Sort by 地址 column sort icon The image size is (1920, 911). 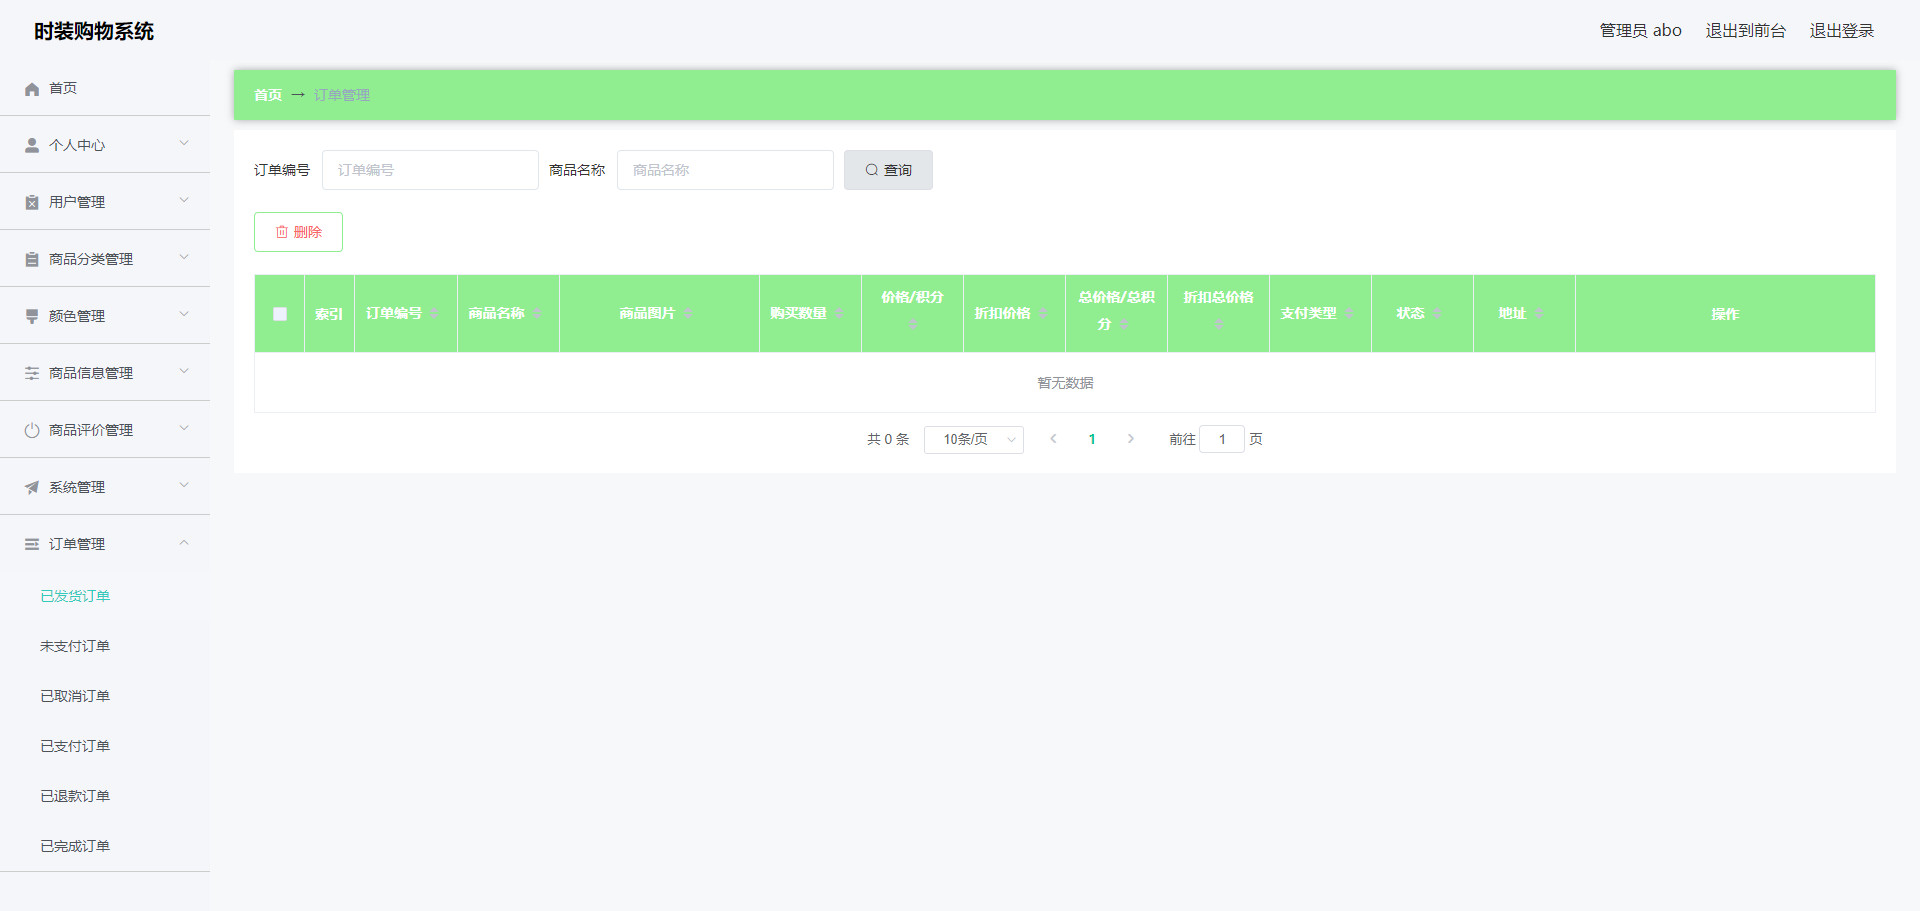pyautogui.click(x=1539, y=314)
